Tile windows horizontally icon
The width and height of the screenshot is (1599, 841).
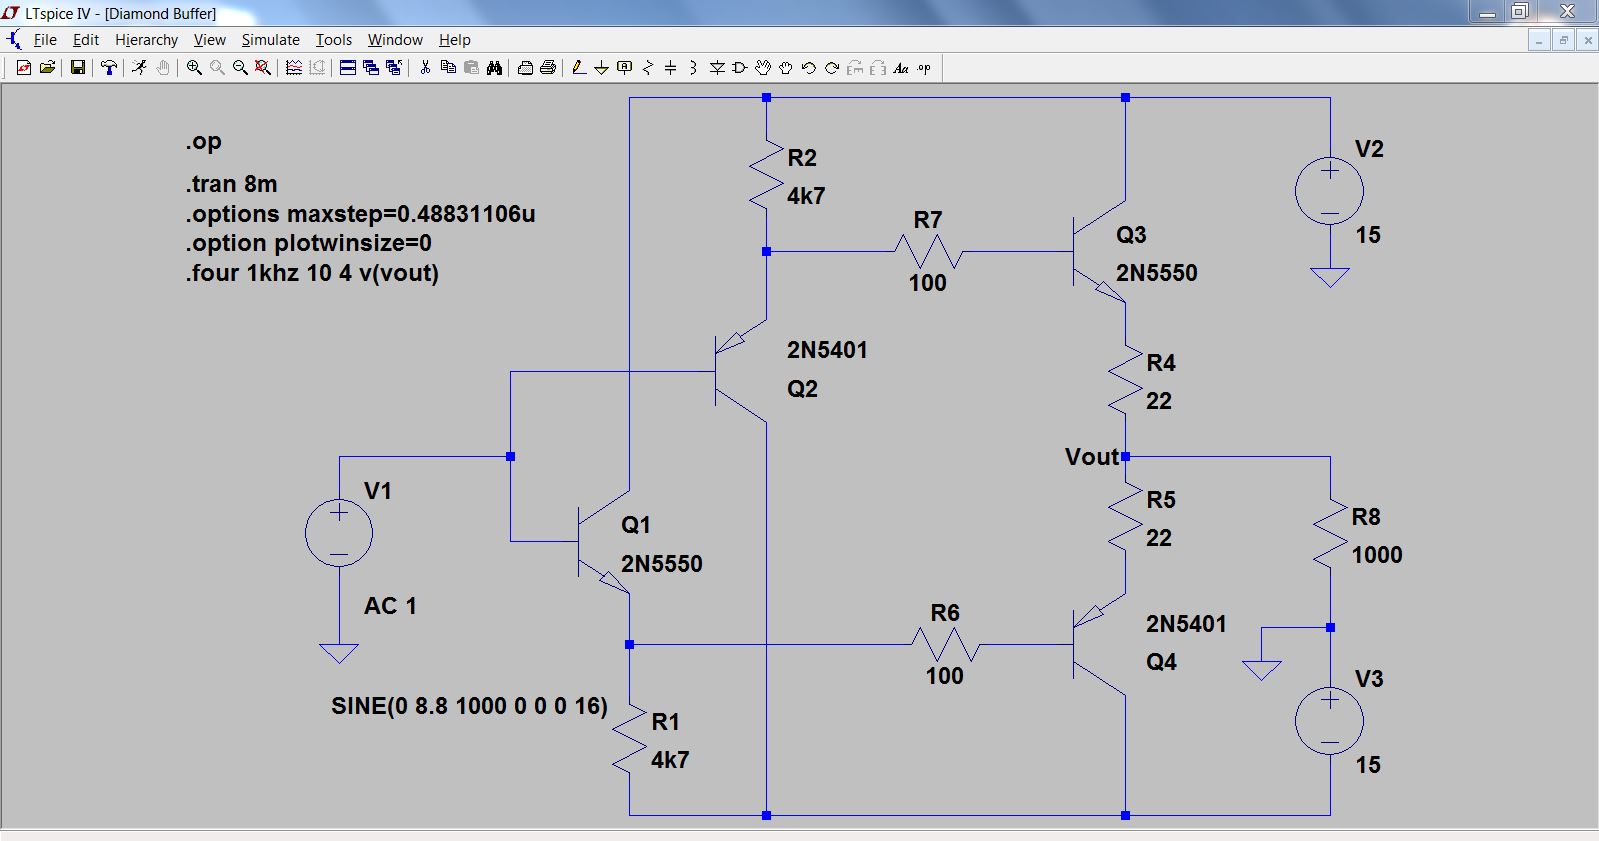[347, 68]
